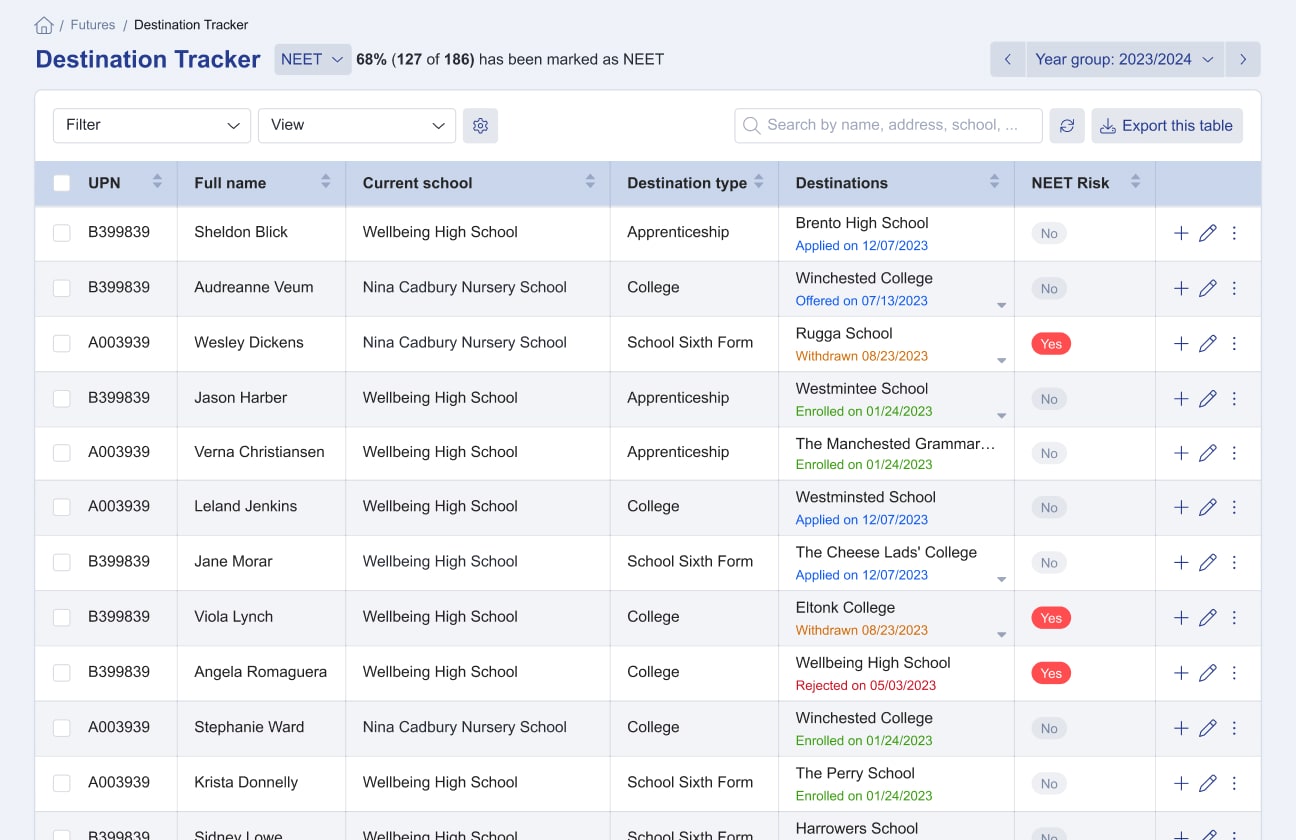This screenshot has height=840, width=1296.
Task: Go to next year group arrow
Action: pyautogui.click(x=1243, y=59)
